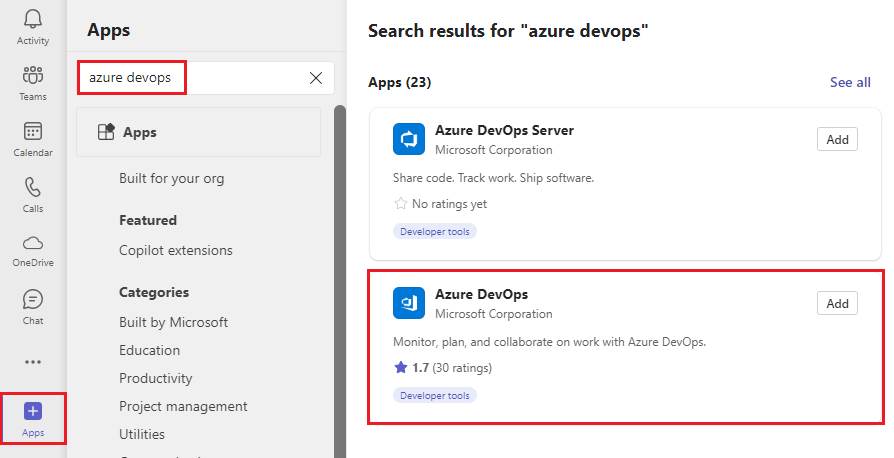This screenshot has width=894, height=458.
Task: Select Copilot extensions
Action: [176, 250]
